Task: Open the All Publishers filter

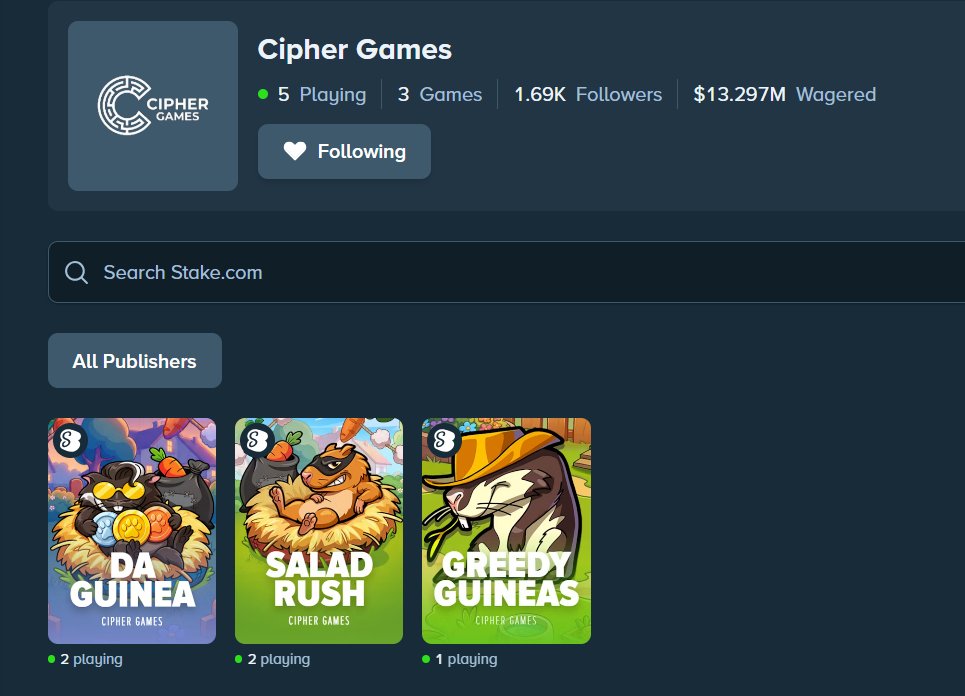Action: tap(135, 361)
